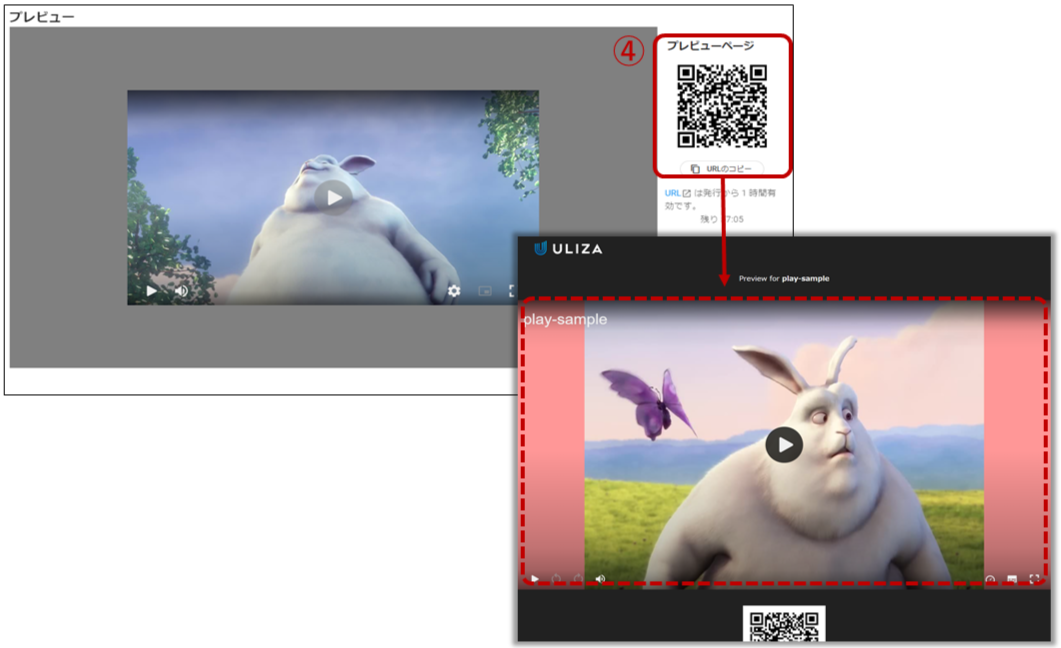The height and width of the screenshot is (648, 1061).
Task: Click the preview page QR code at top right
Action: click(721, 106)
